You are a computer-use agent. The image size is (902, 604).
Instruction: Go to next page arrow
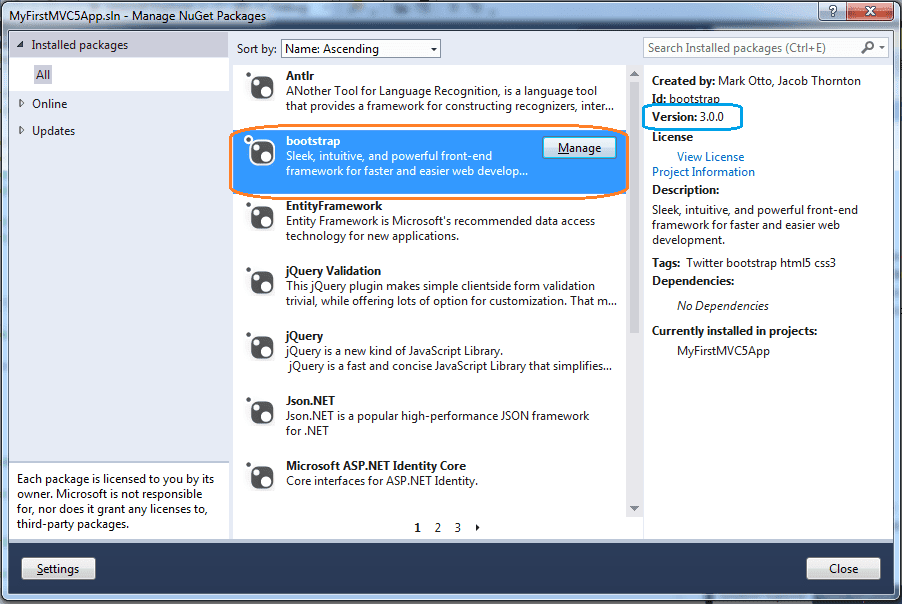[477, 527]
